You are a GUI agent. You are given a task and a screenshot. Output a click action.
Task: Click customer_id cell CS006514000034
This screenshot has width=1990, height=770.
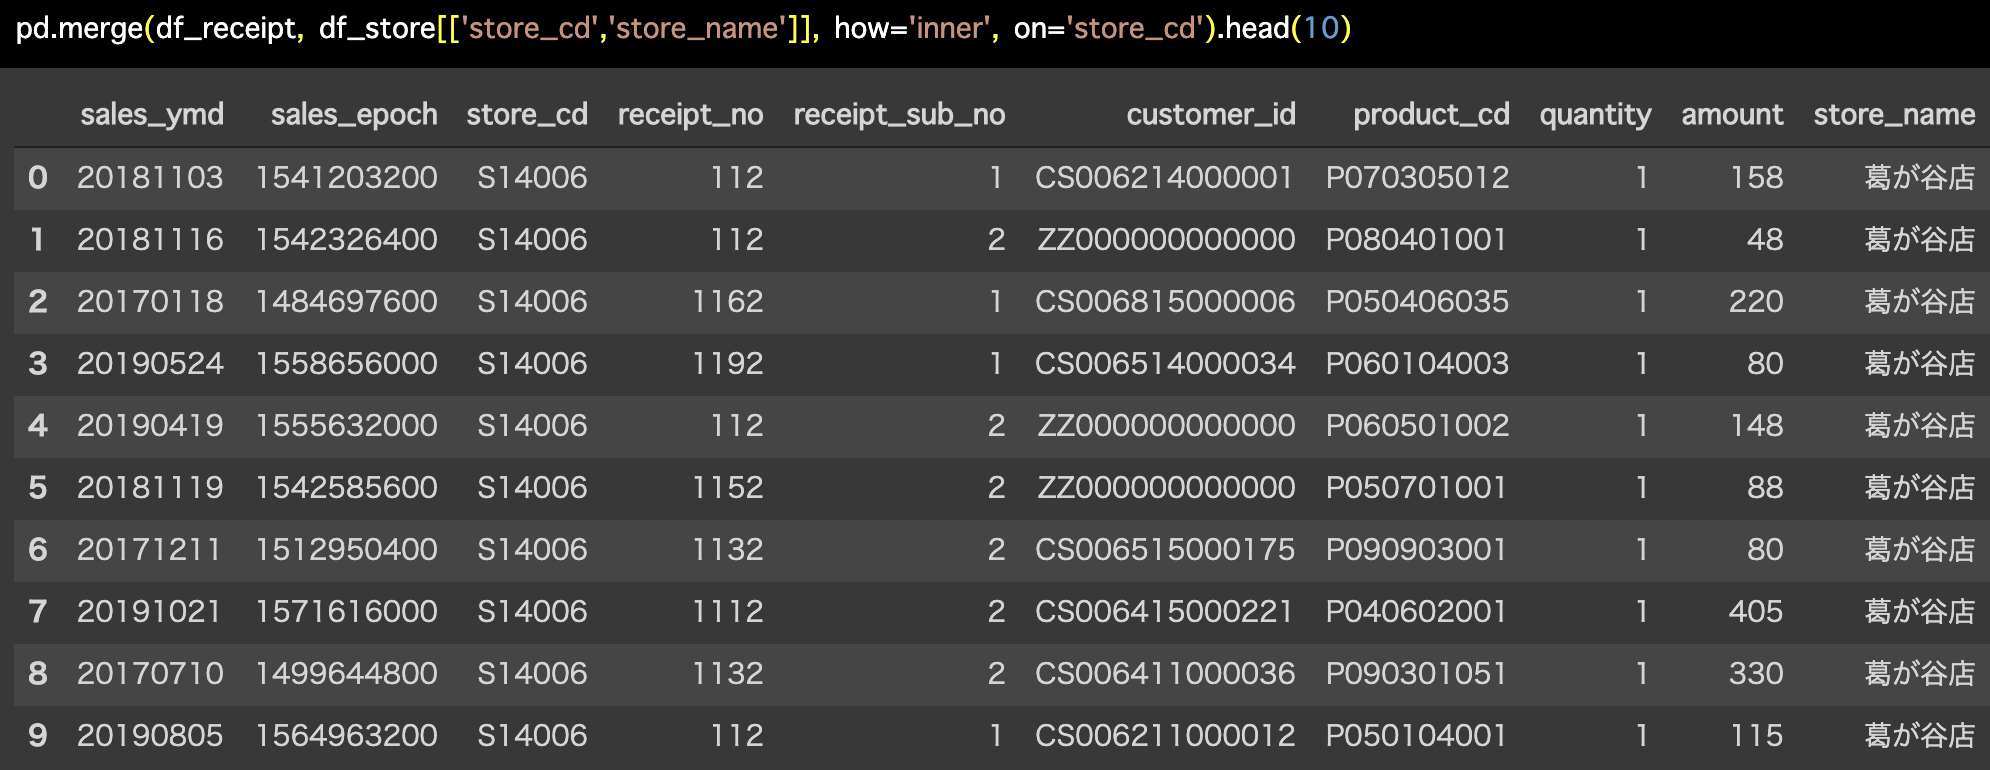click(1165, 364)
